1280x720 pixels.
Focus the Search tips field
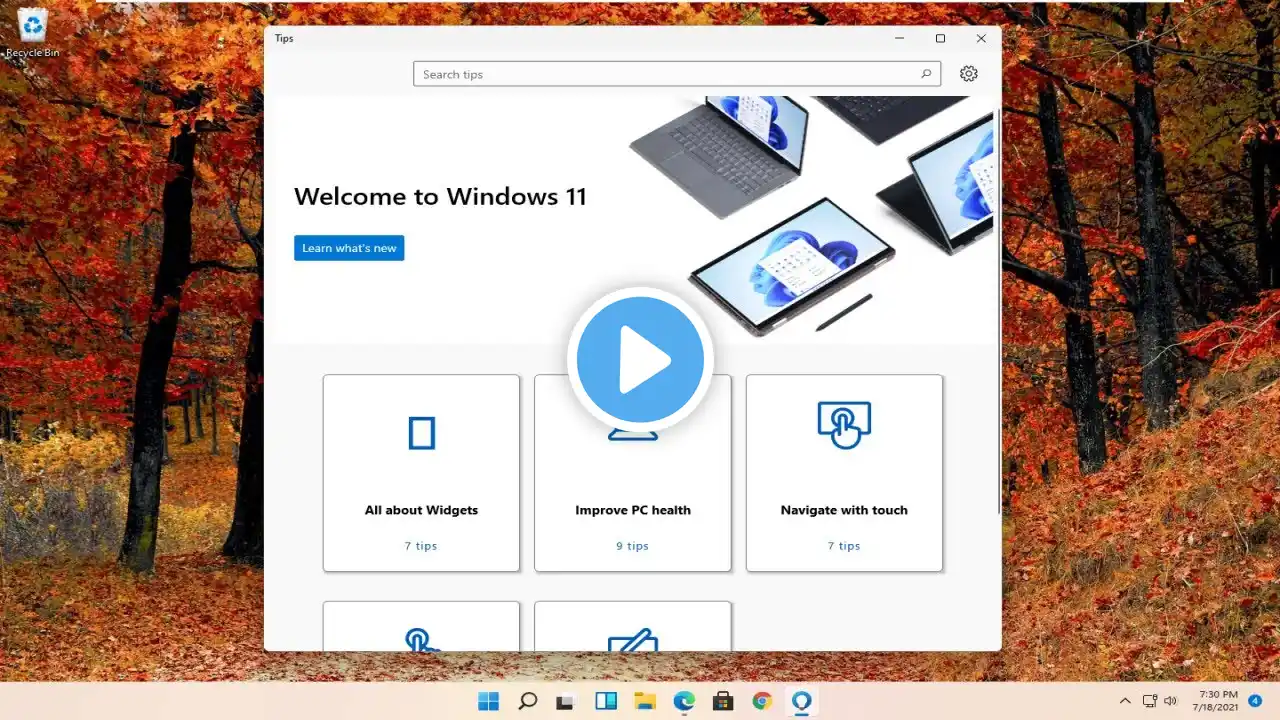tap(677, 74)
